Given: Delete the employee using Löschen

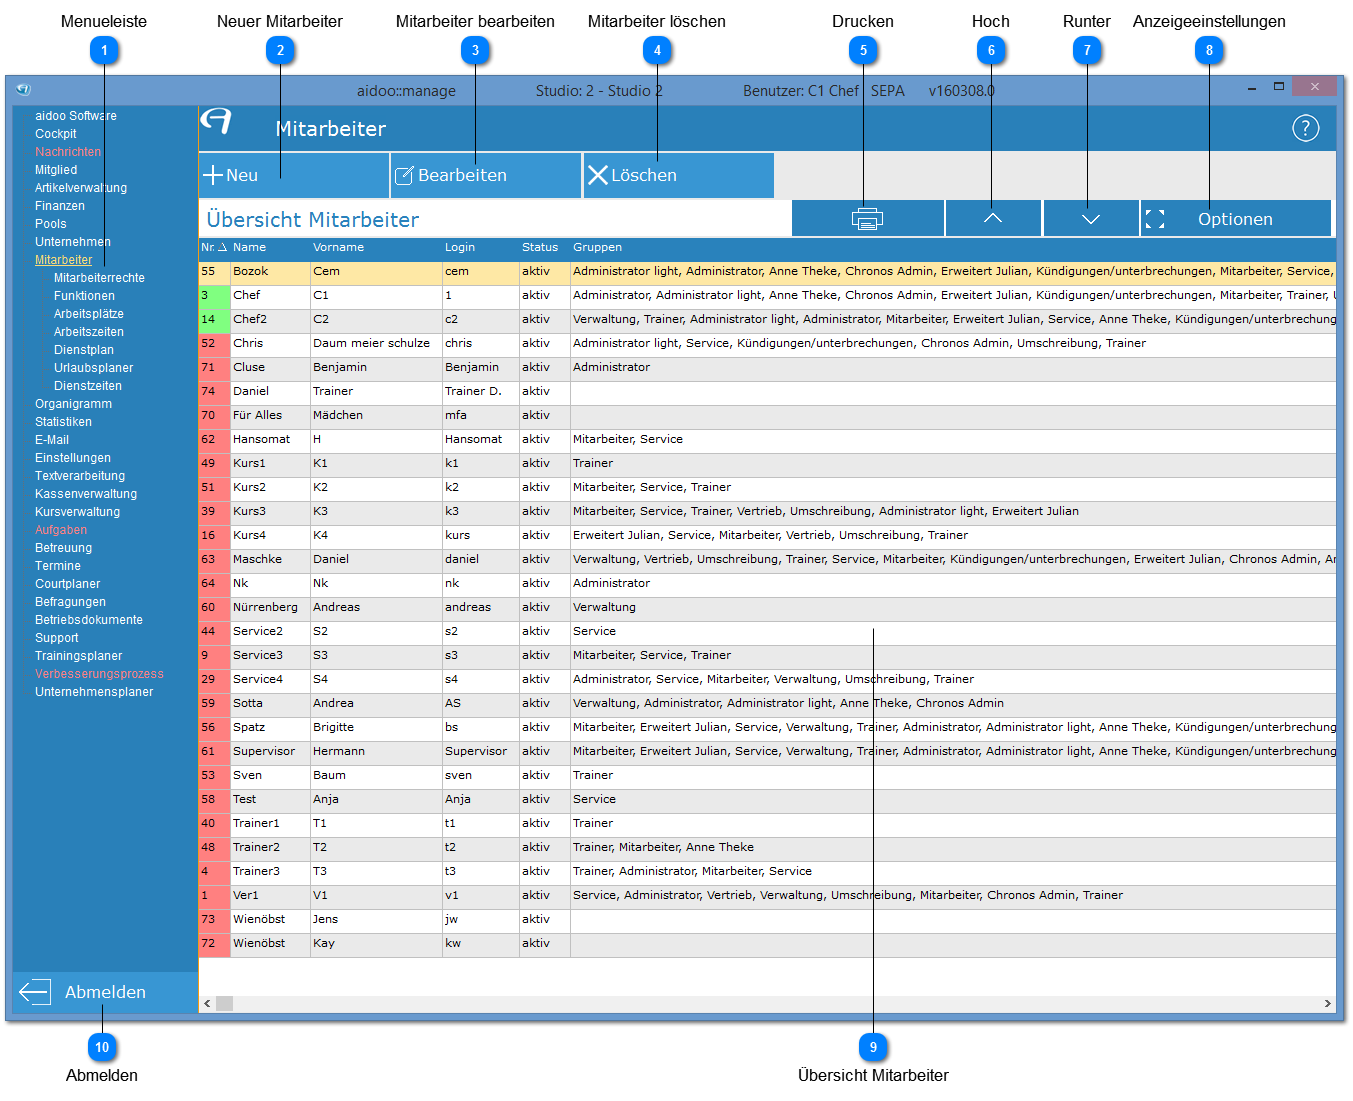Looking at the screenshot, I should pyautogui.click(x=678, y=175).
